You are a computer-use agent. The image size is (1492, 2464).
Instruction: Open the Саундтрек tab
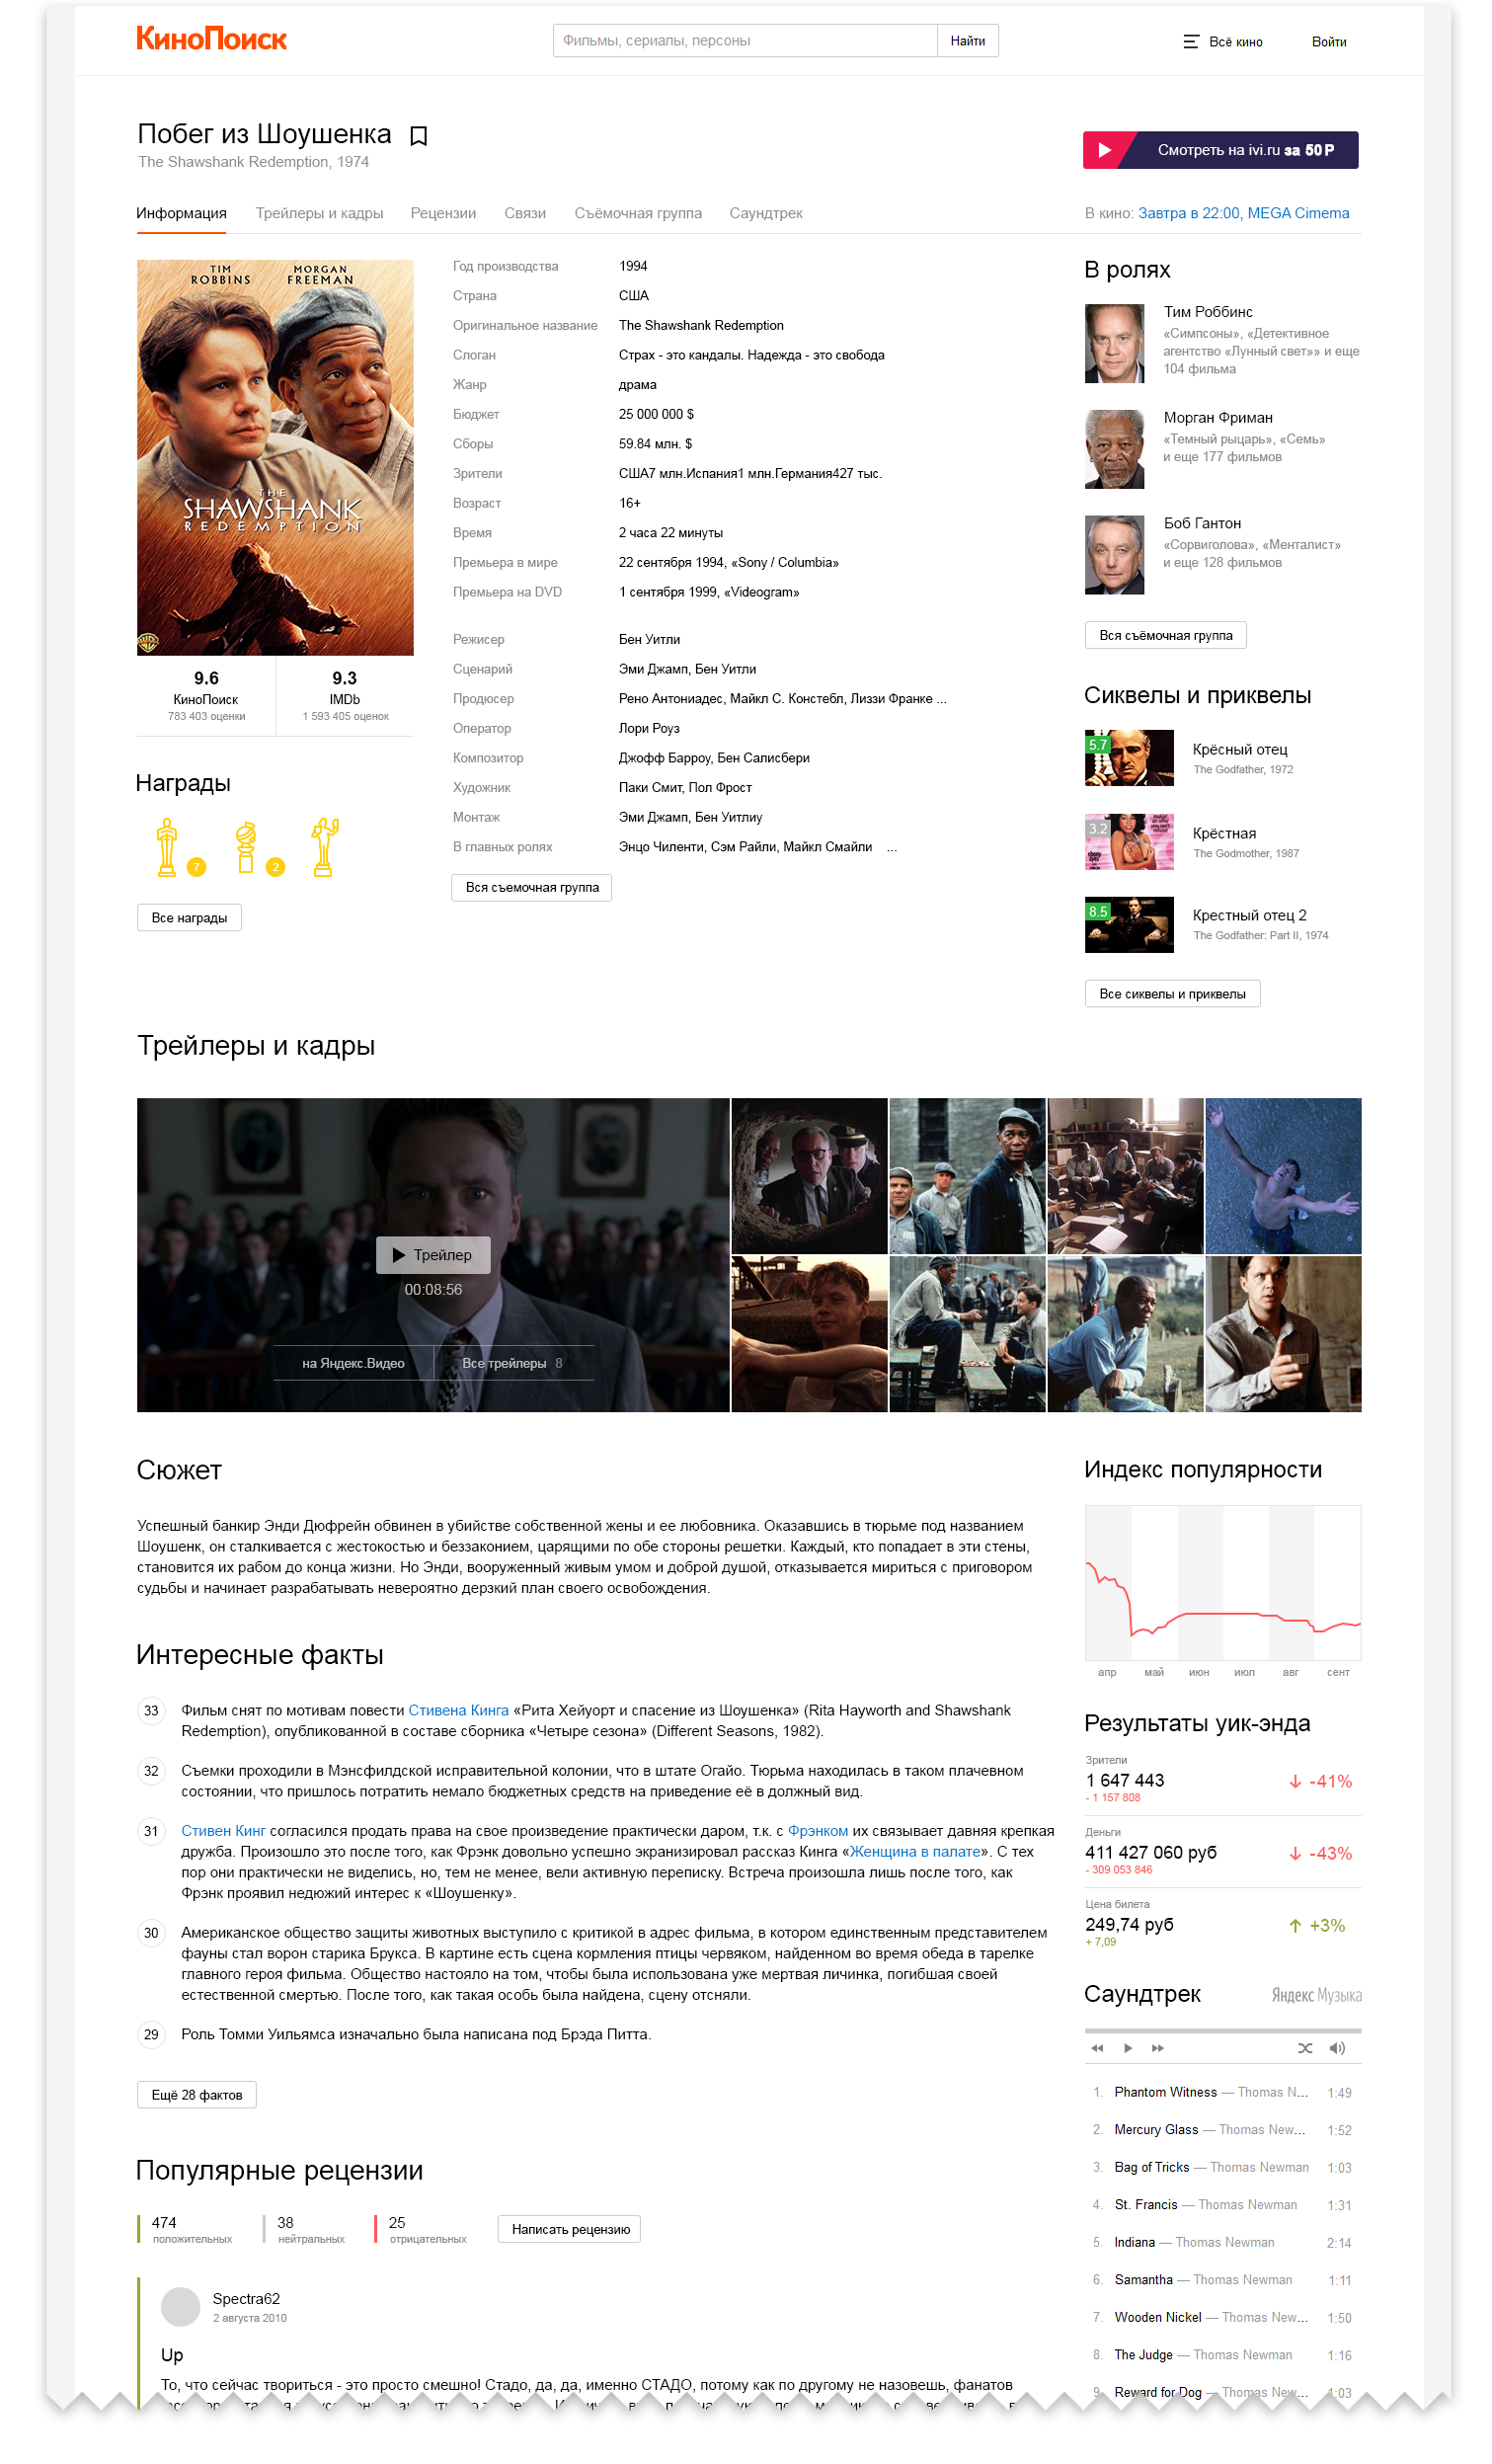click(766, 213)
